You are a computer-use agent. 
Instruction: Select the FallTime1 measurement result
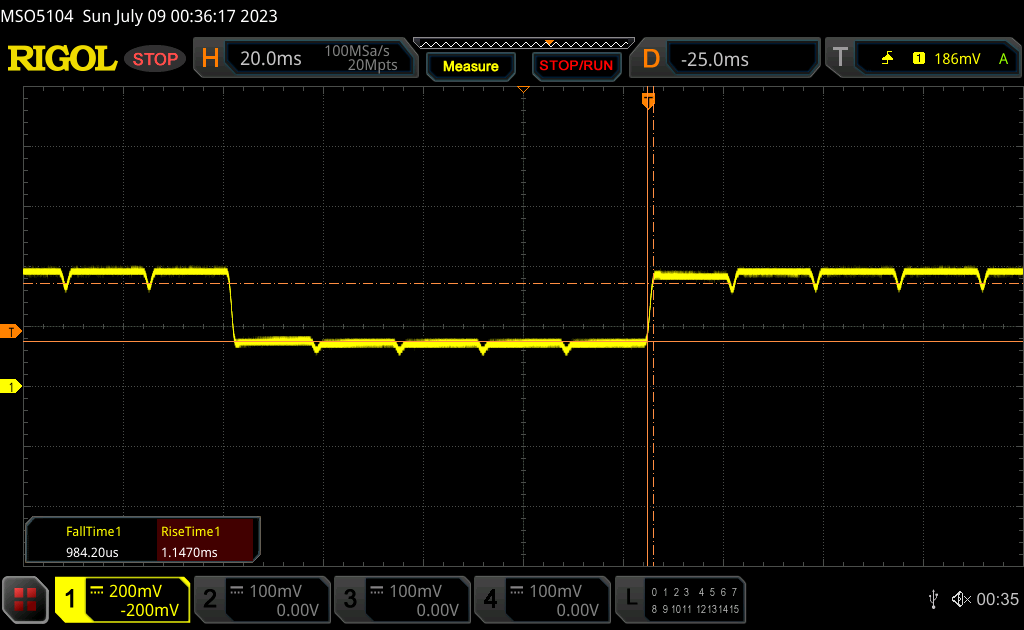pyautogui.click(x=93, y=541)
